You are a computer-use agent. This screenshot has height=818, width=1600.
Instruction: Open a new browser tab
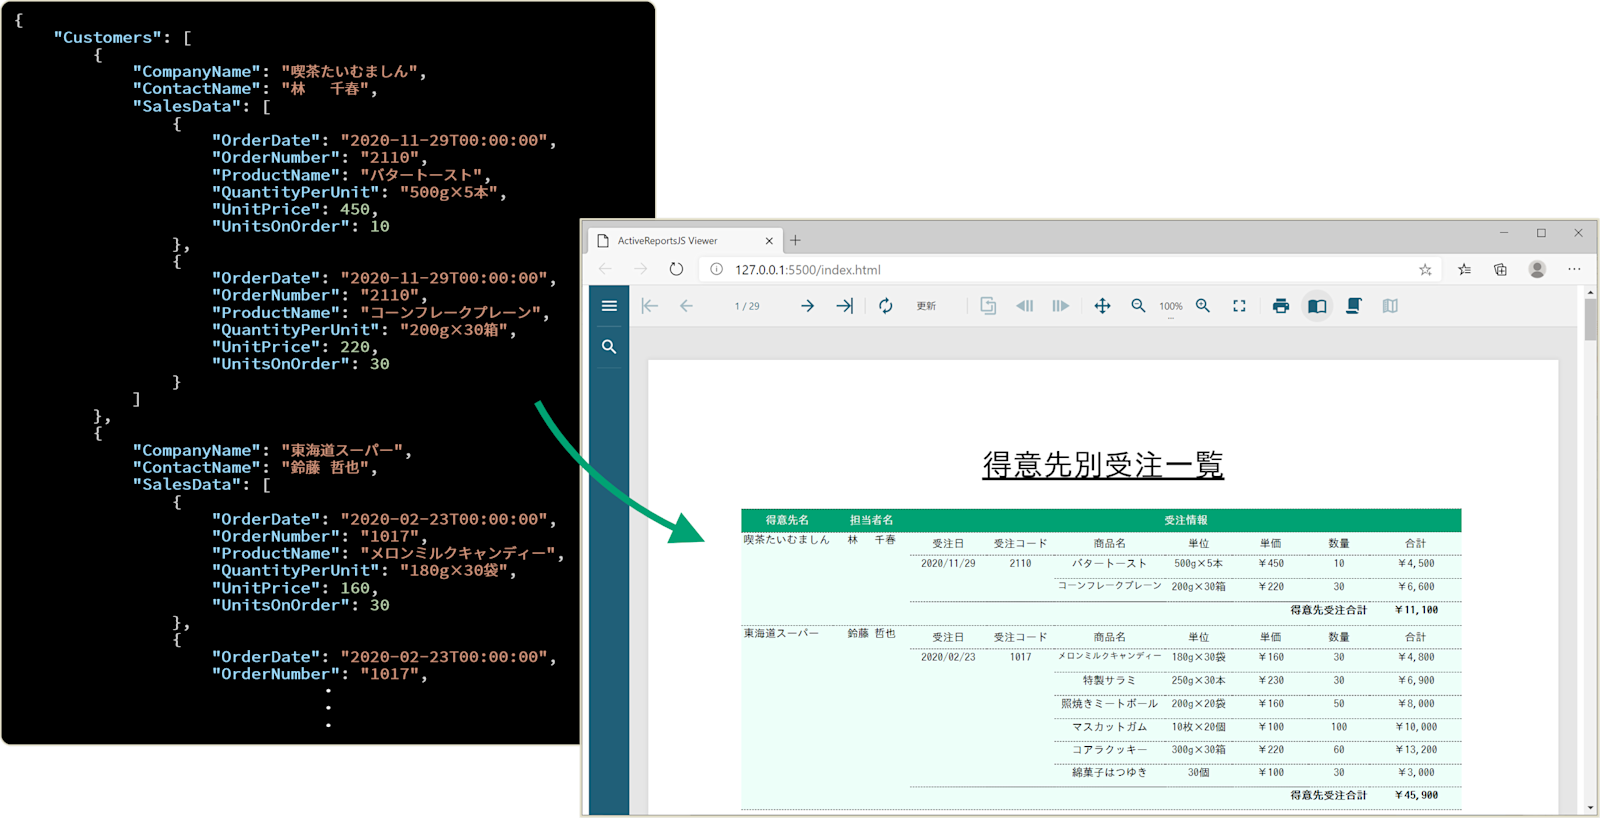(796, 240)
